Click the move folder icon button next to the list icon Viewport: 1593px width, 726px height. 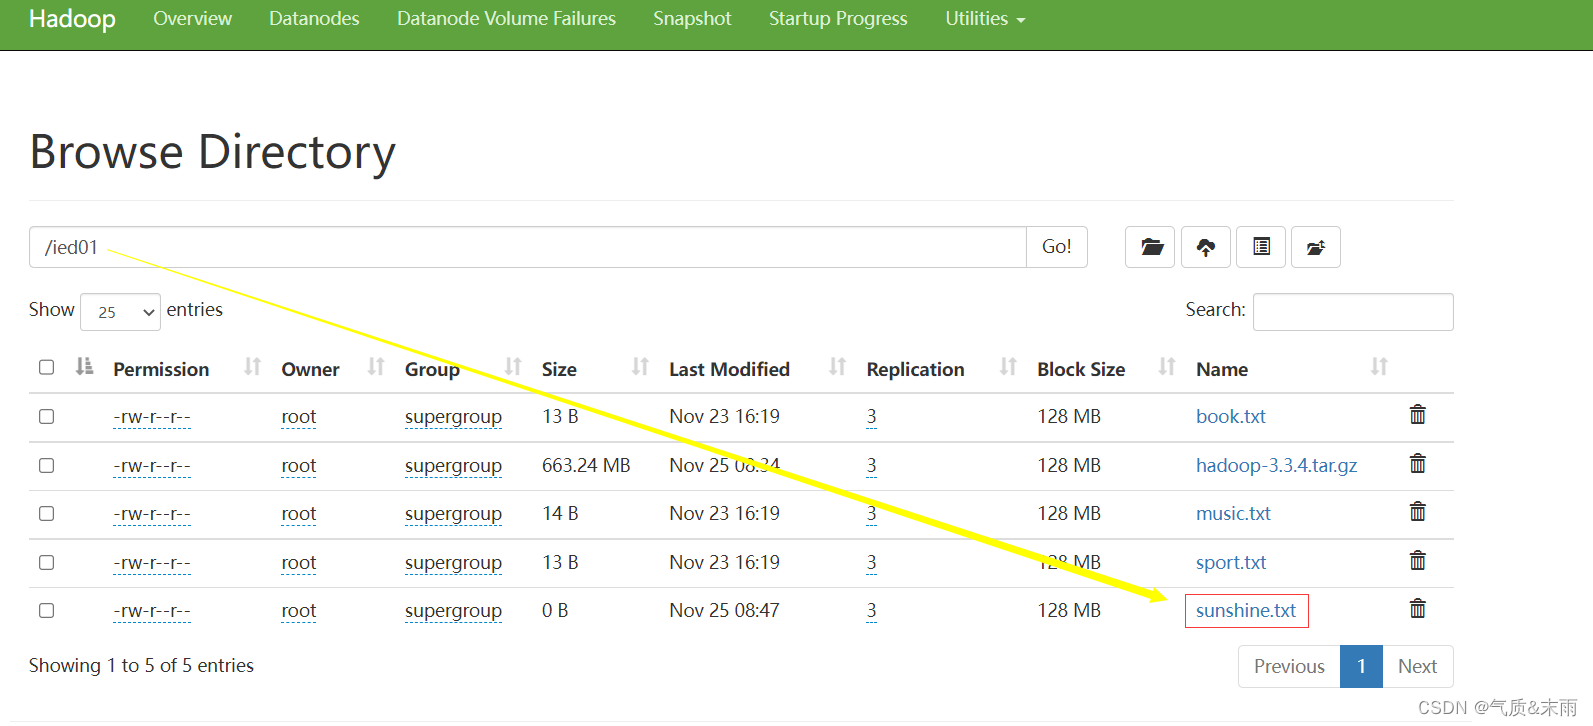[1316, 247]
